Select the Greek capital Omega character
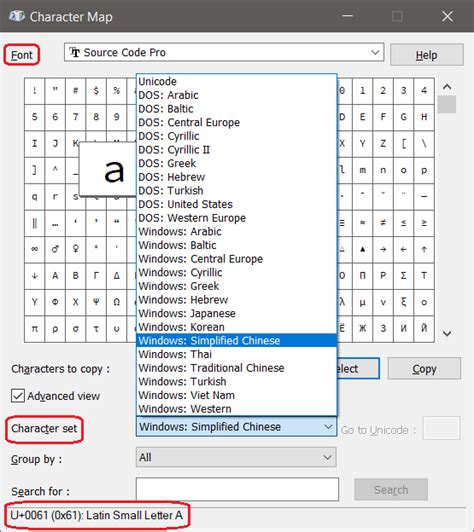Viewport: 474px width, 532px height. tap(116, 302)
